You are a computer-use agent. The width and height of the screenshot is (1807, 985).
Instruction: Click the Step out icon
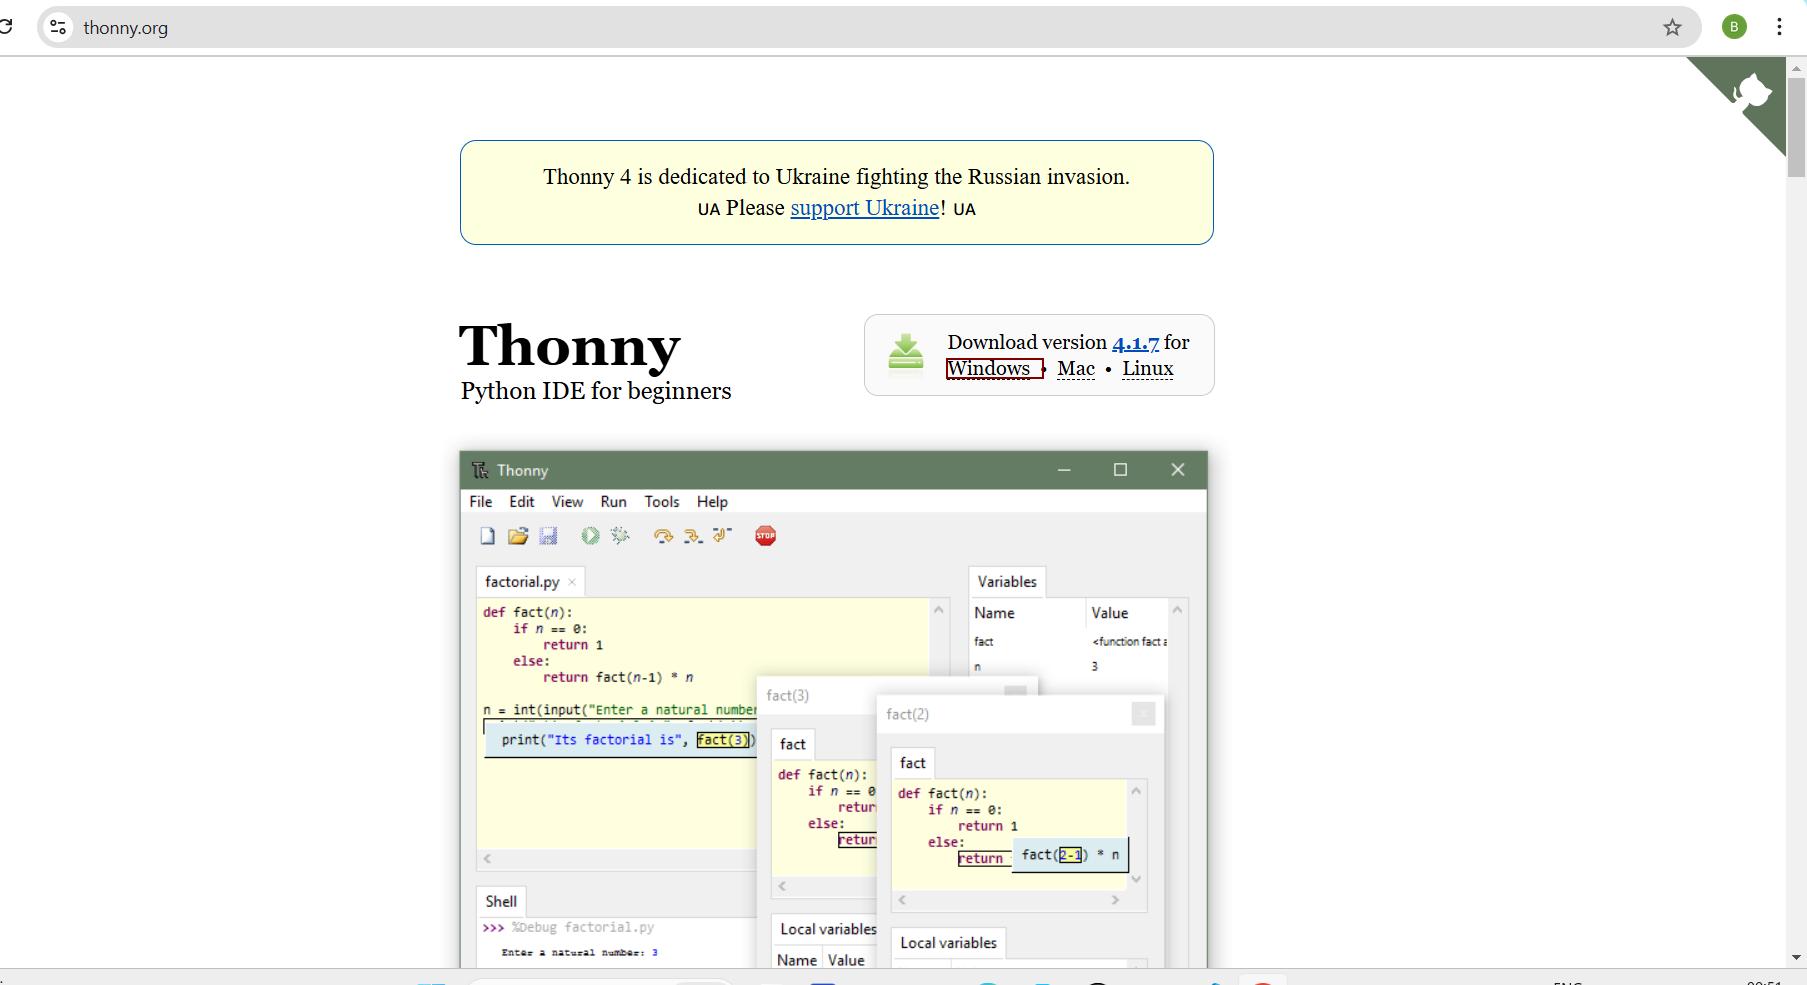[722, 536]
